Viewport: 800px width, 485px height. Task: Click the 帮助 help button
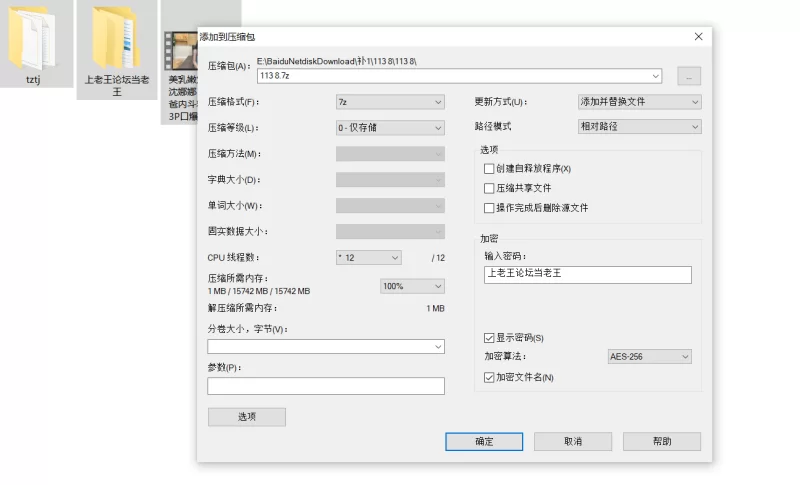[661, 442]
